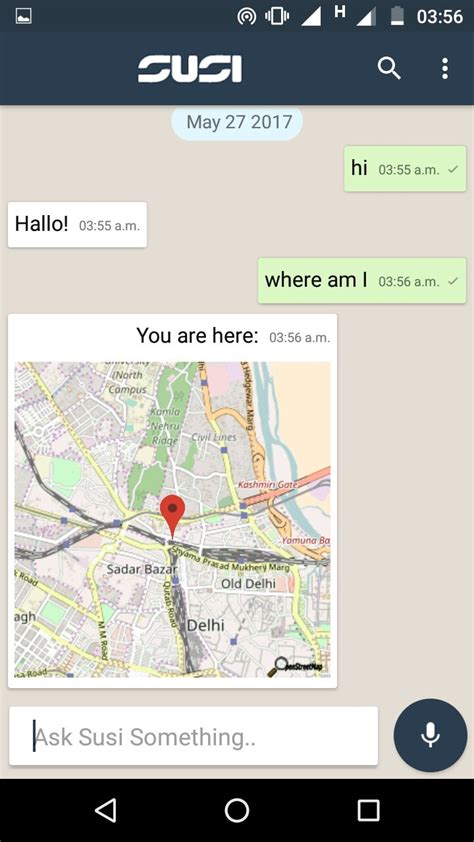Tap the SUSI logo in the header

click(189, 70)
